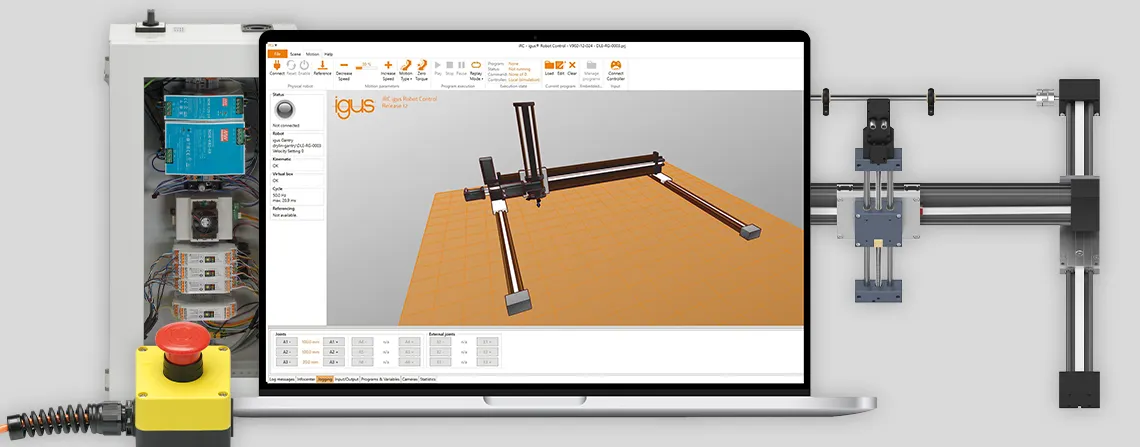Click the Kinematic 'OK' value
Image resolution: width=1140 pixels, height=447 pixels.
click(275, 165)
